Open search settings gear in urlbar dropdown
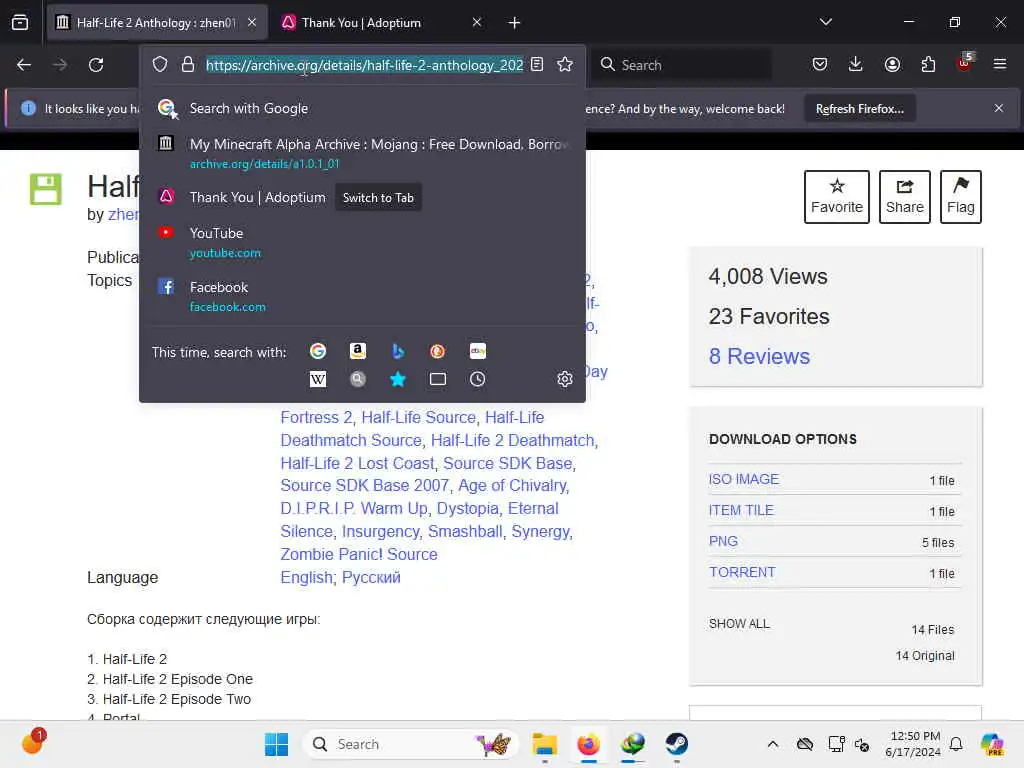1024x768 pixels. coord(565,379)
